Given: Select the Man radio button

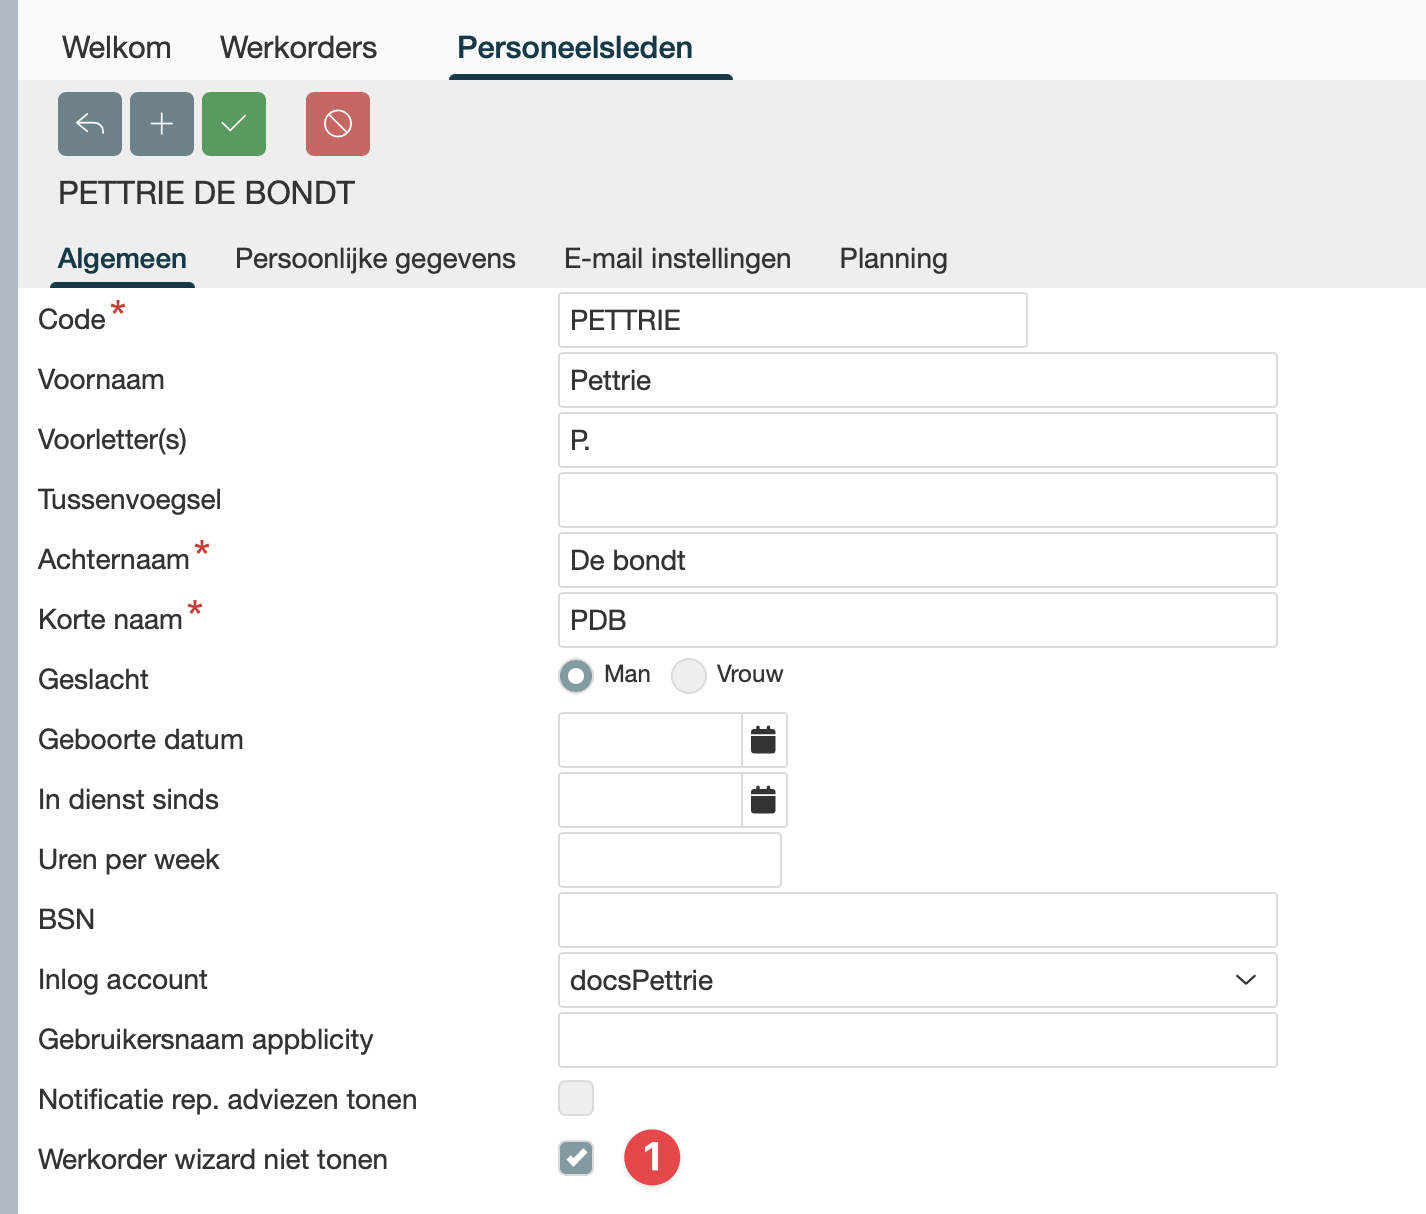Looking at the screenshot, I should click(x=576, y=676).
